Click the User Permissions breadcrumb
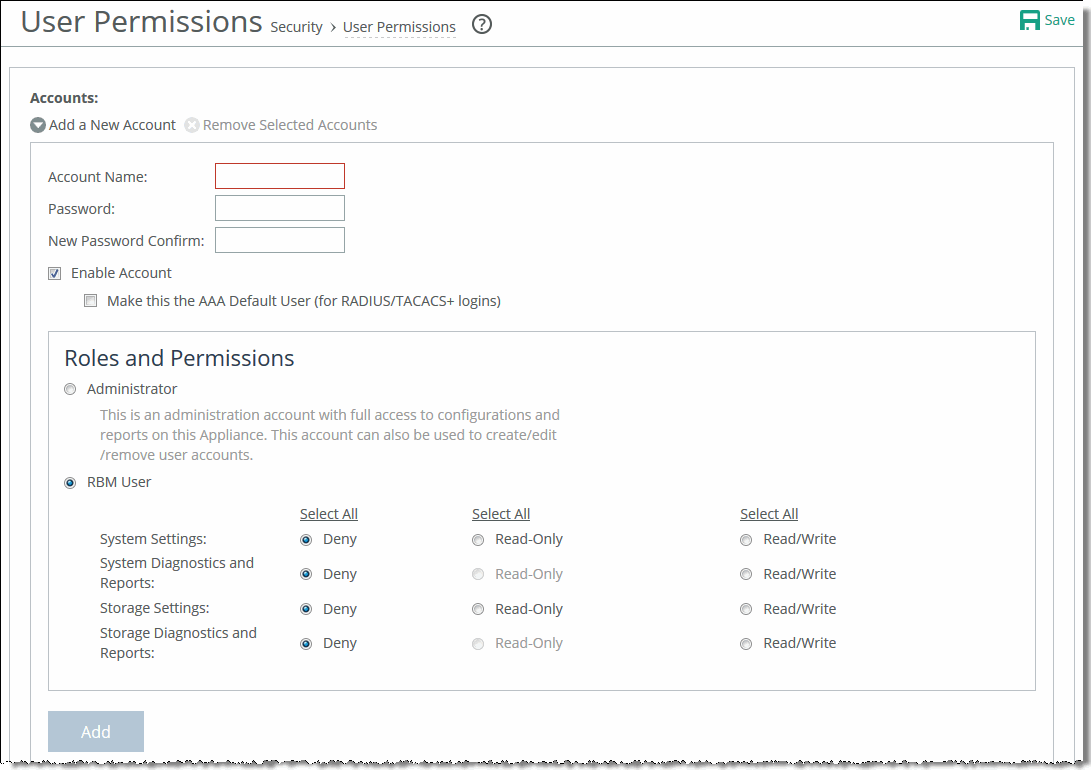 398,27
